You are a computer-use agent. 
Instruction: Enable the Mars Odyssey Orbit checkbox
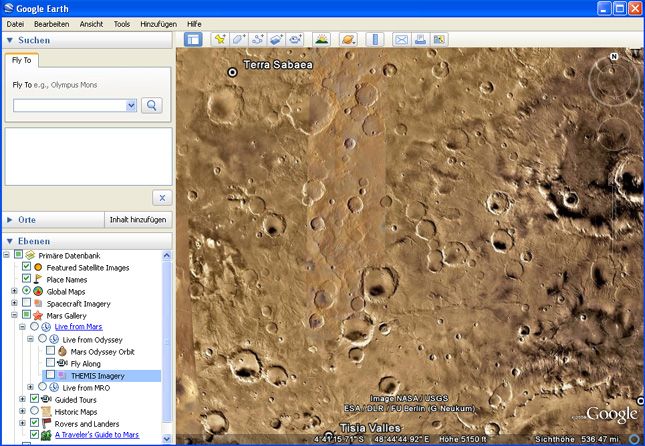[50, 351]
